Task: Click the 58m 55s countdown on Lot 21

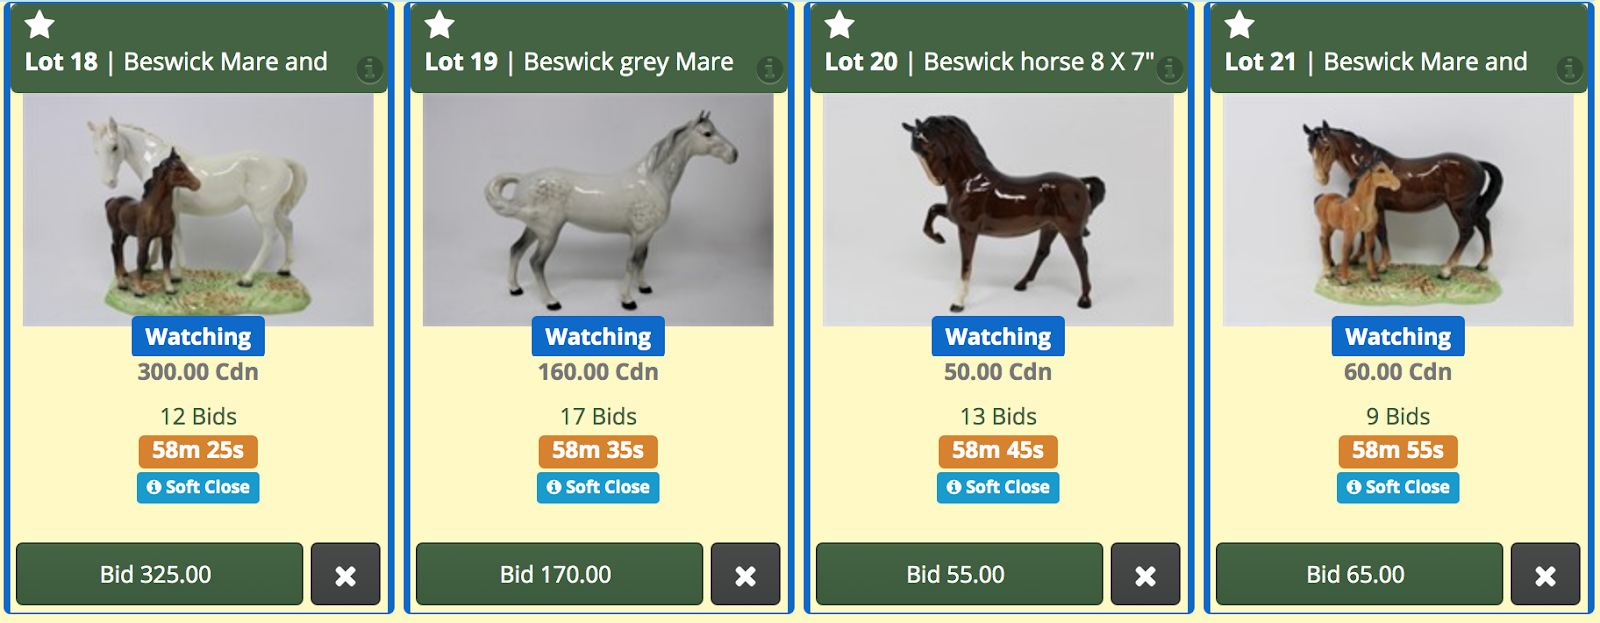Action: 1398,451
